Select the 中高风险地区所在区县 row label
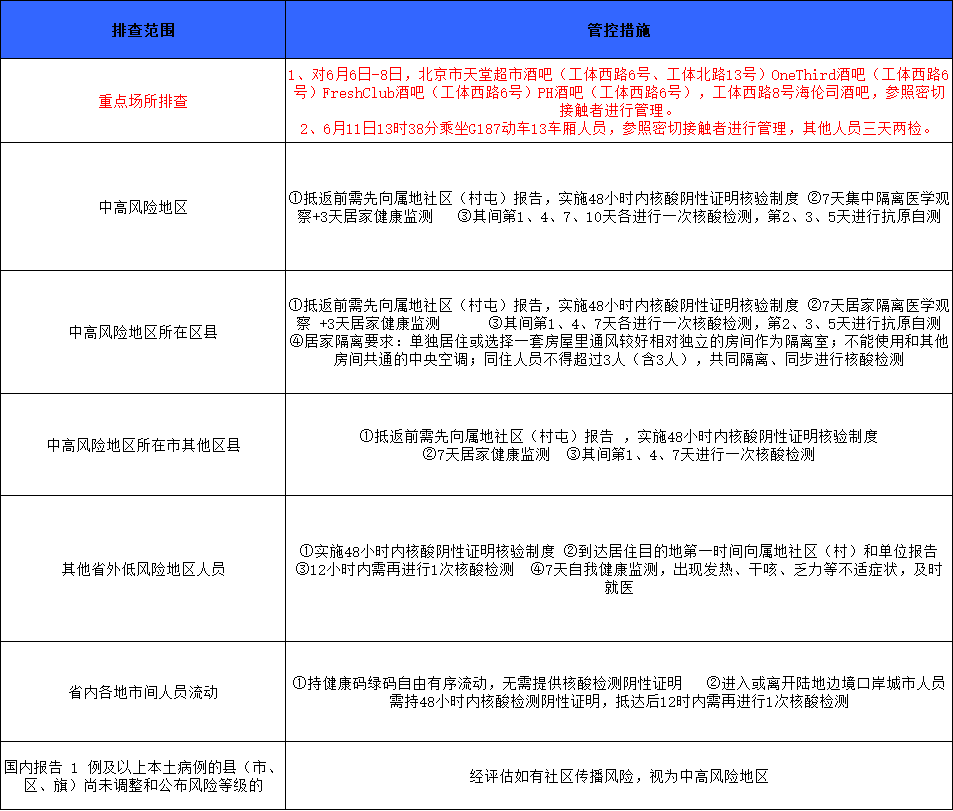Image resolution: width=953 pixels, height=811 pixels. click(x=143, y=332)
